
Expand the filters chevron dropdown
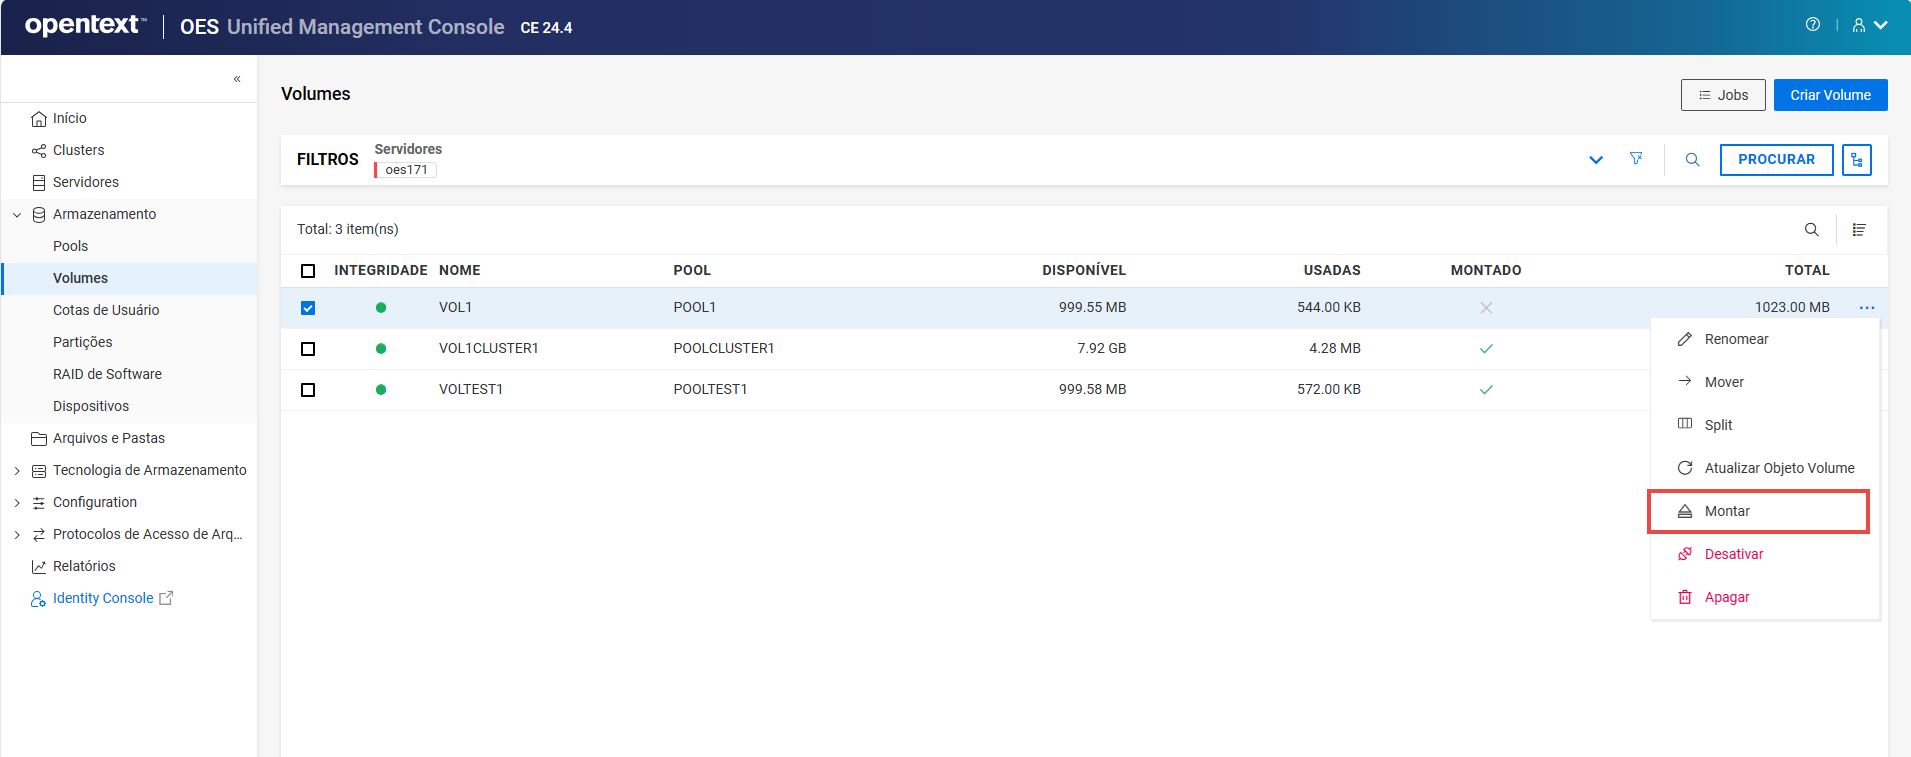[x=1596, y=160]
